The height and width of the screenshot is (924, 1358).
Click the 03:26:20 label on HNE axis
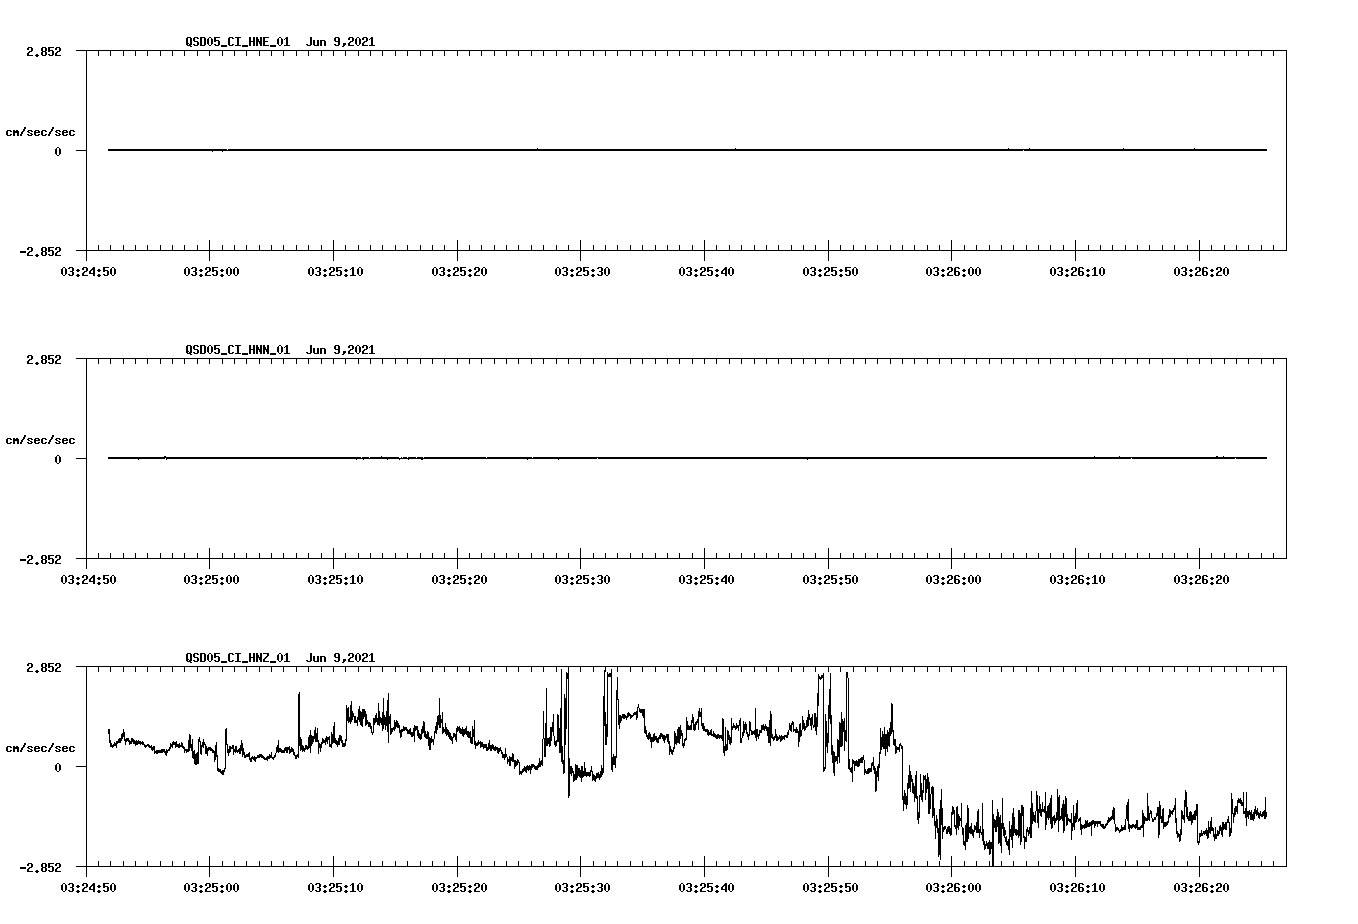(x=1200, y=271)
